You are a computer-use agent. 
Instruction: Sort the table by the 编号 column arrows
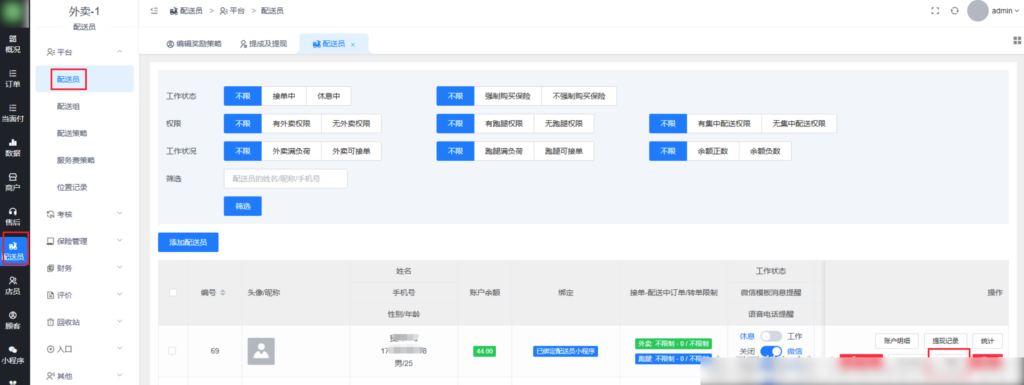[223, 292]
